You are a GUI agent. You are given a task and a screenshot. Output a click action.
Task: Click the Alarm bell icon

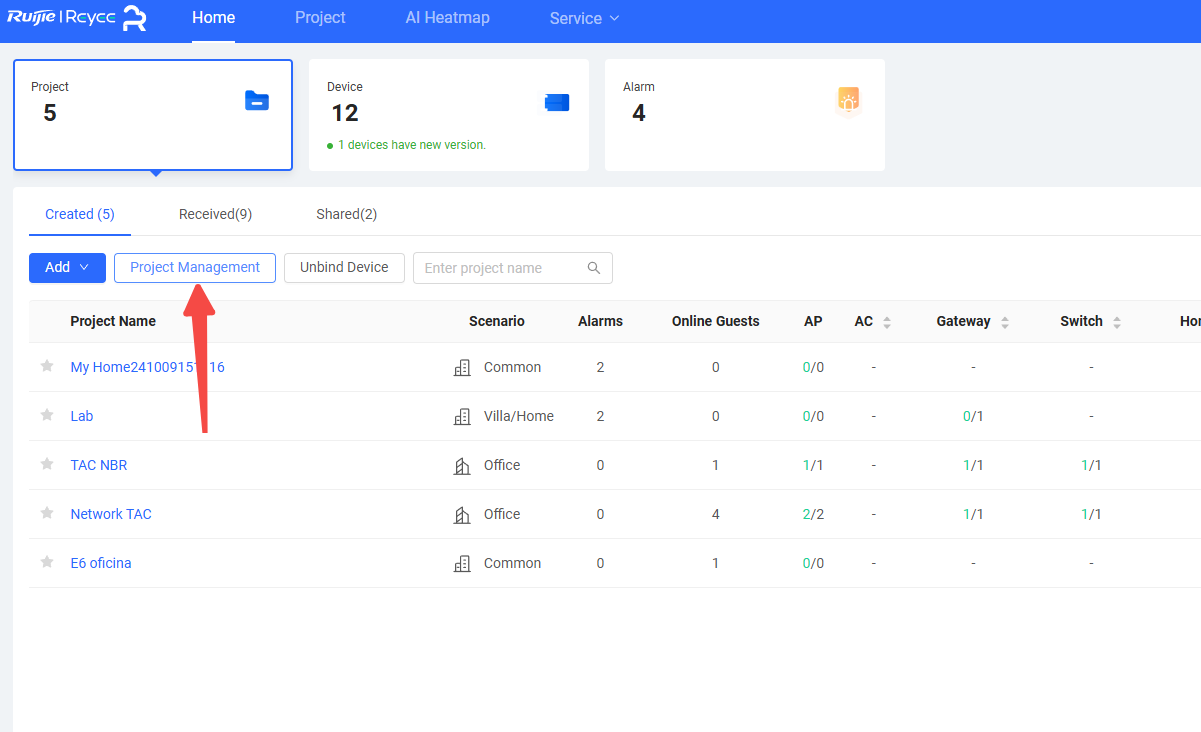click(848, 101)
